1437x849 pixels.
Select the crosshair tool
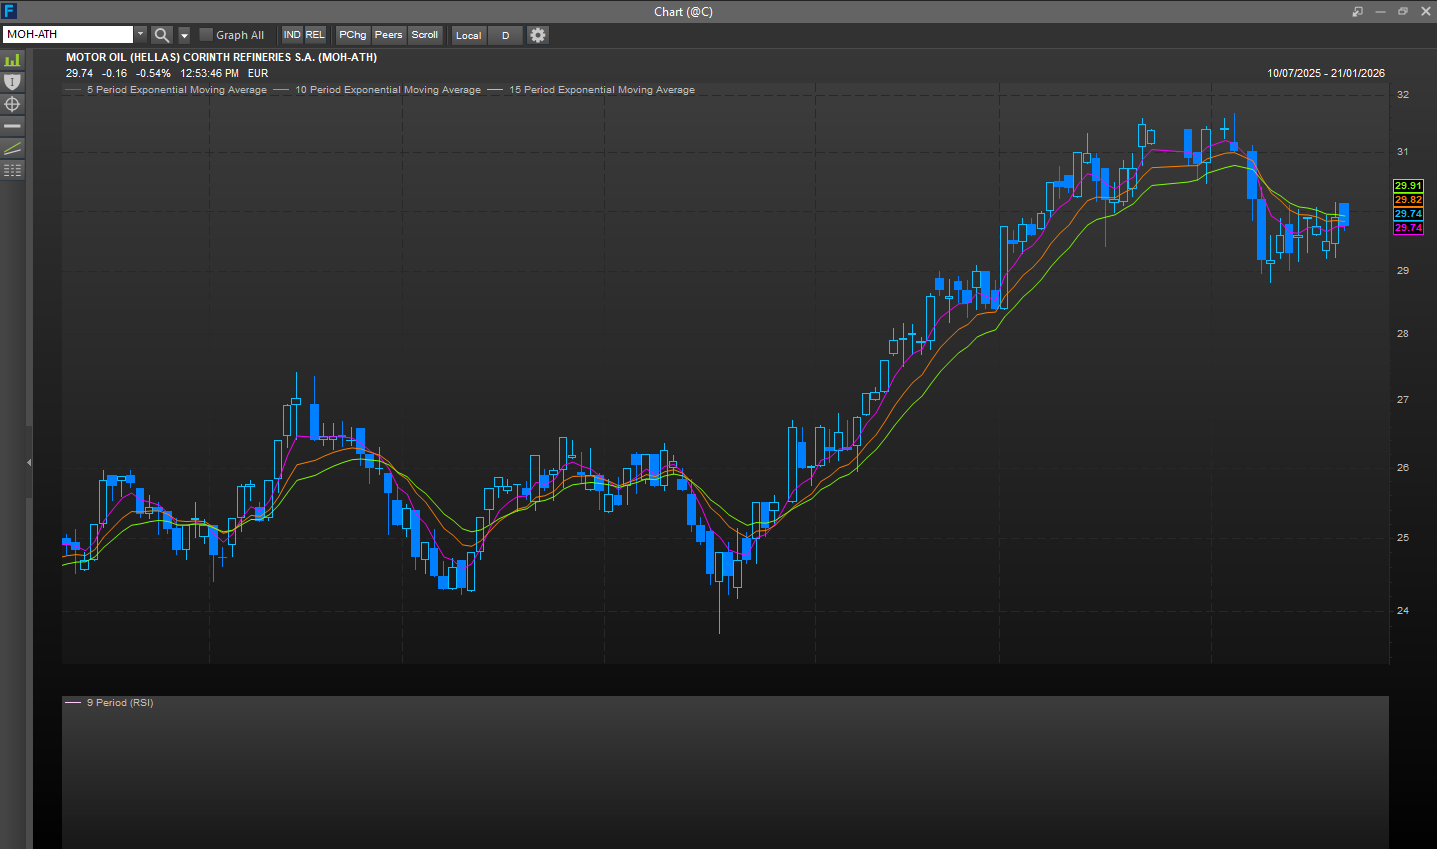coord(12,104)
